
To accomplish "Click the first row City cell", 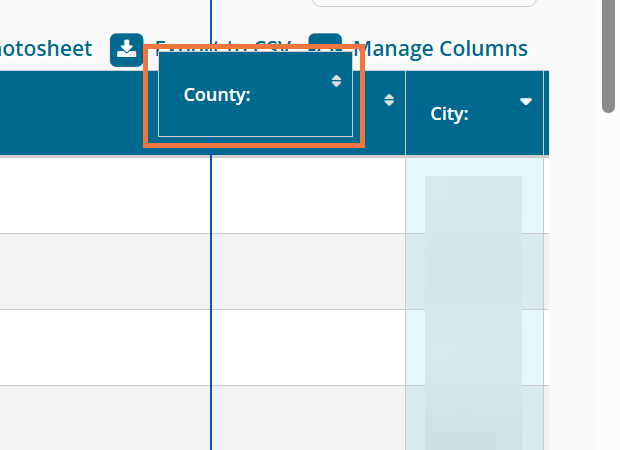I will pyautogui.click(x=474, y=195).
